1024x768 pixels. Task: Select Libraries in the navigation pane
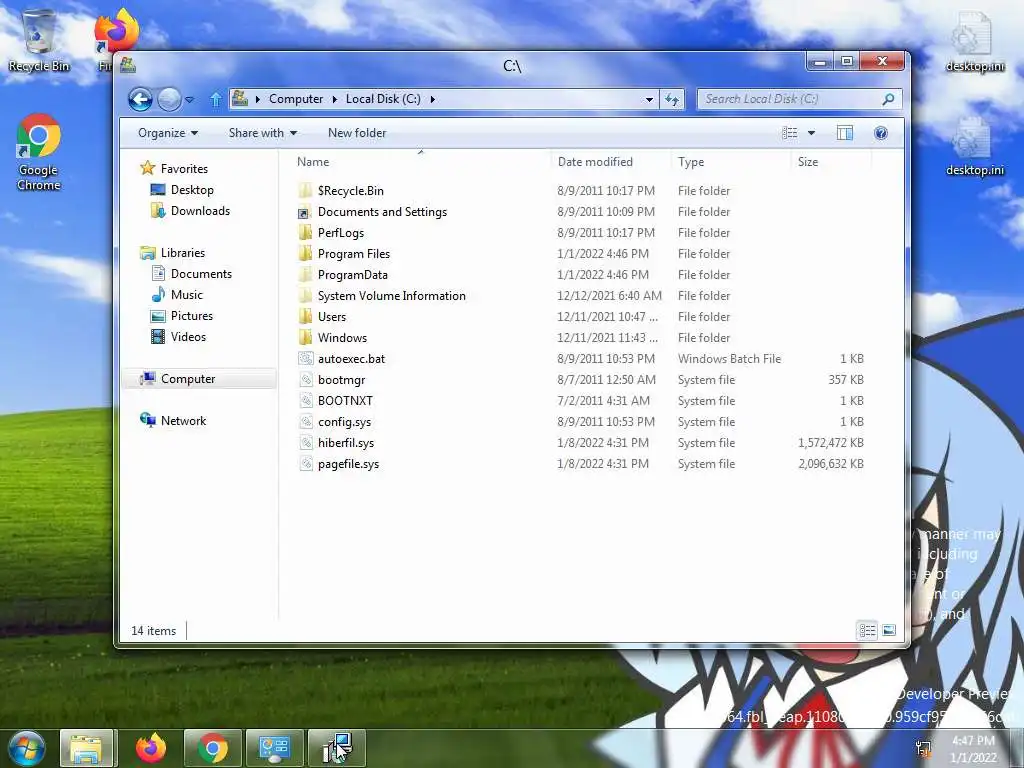tap(183, 253)
